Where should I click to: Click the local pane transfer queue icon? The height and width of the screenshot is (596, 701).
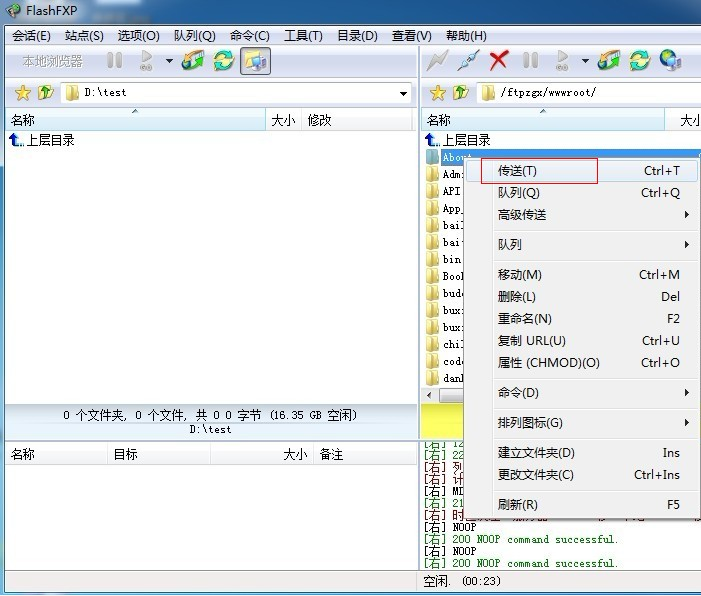tap(192, 61)
